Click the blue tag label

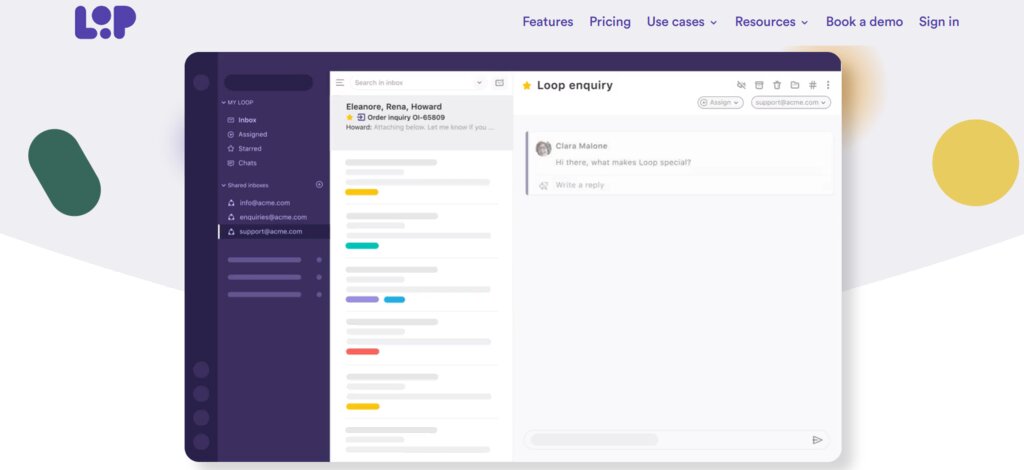pos(394,300)
